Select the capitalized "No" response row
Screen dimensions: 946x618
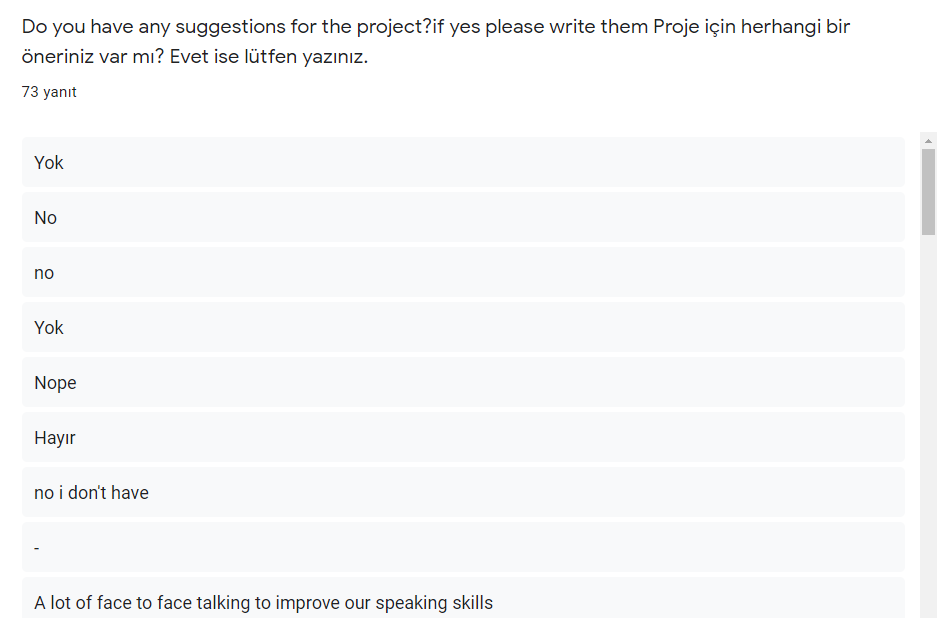tap(46, 217)
